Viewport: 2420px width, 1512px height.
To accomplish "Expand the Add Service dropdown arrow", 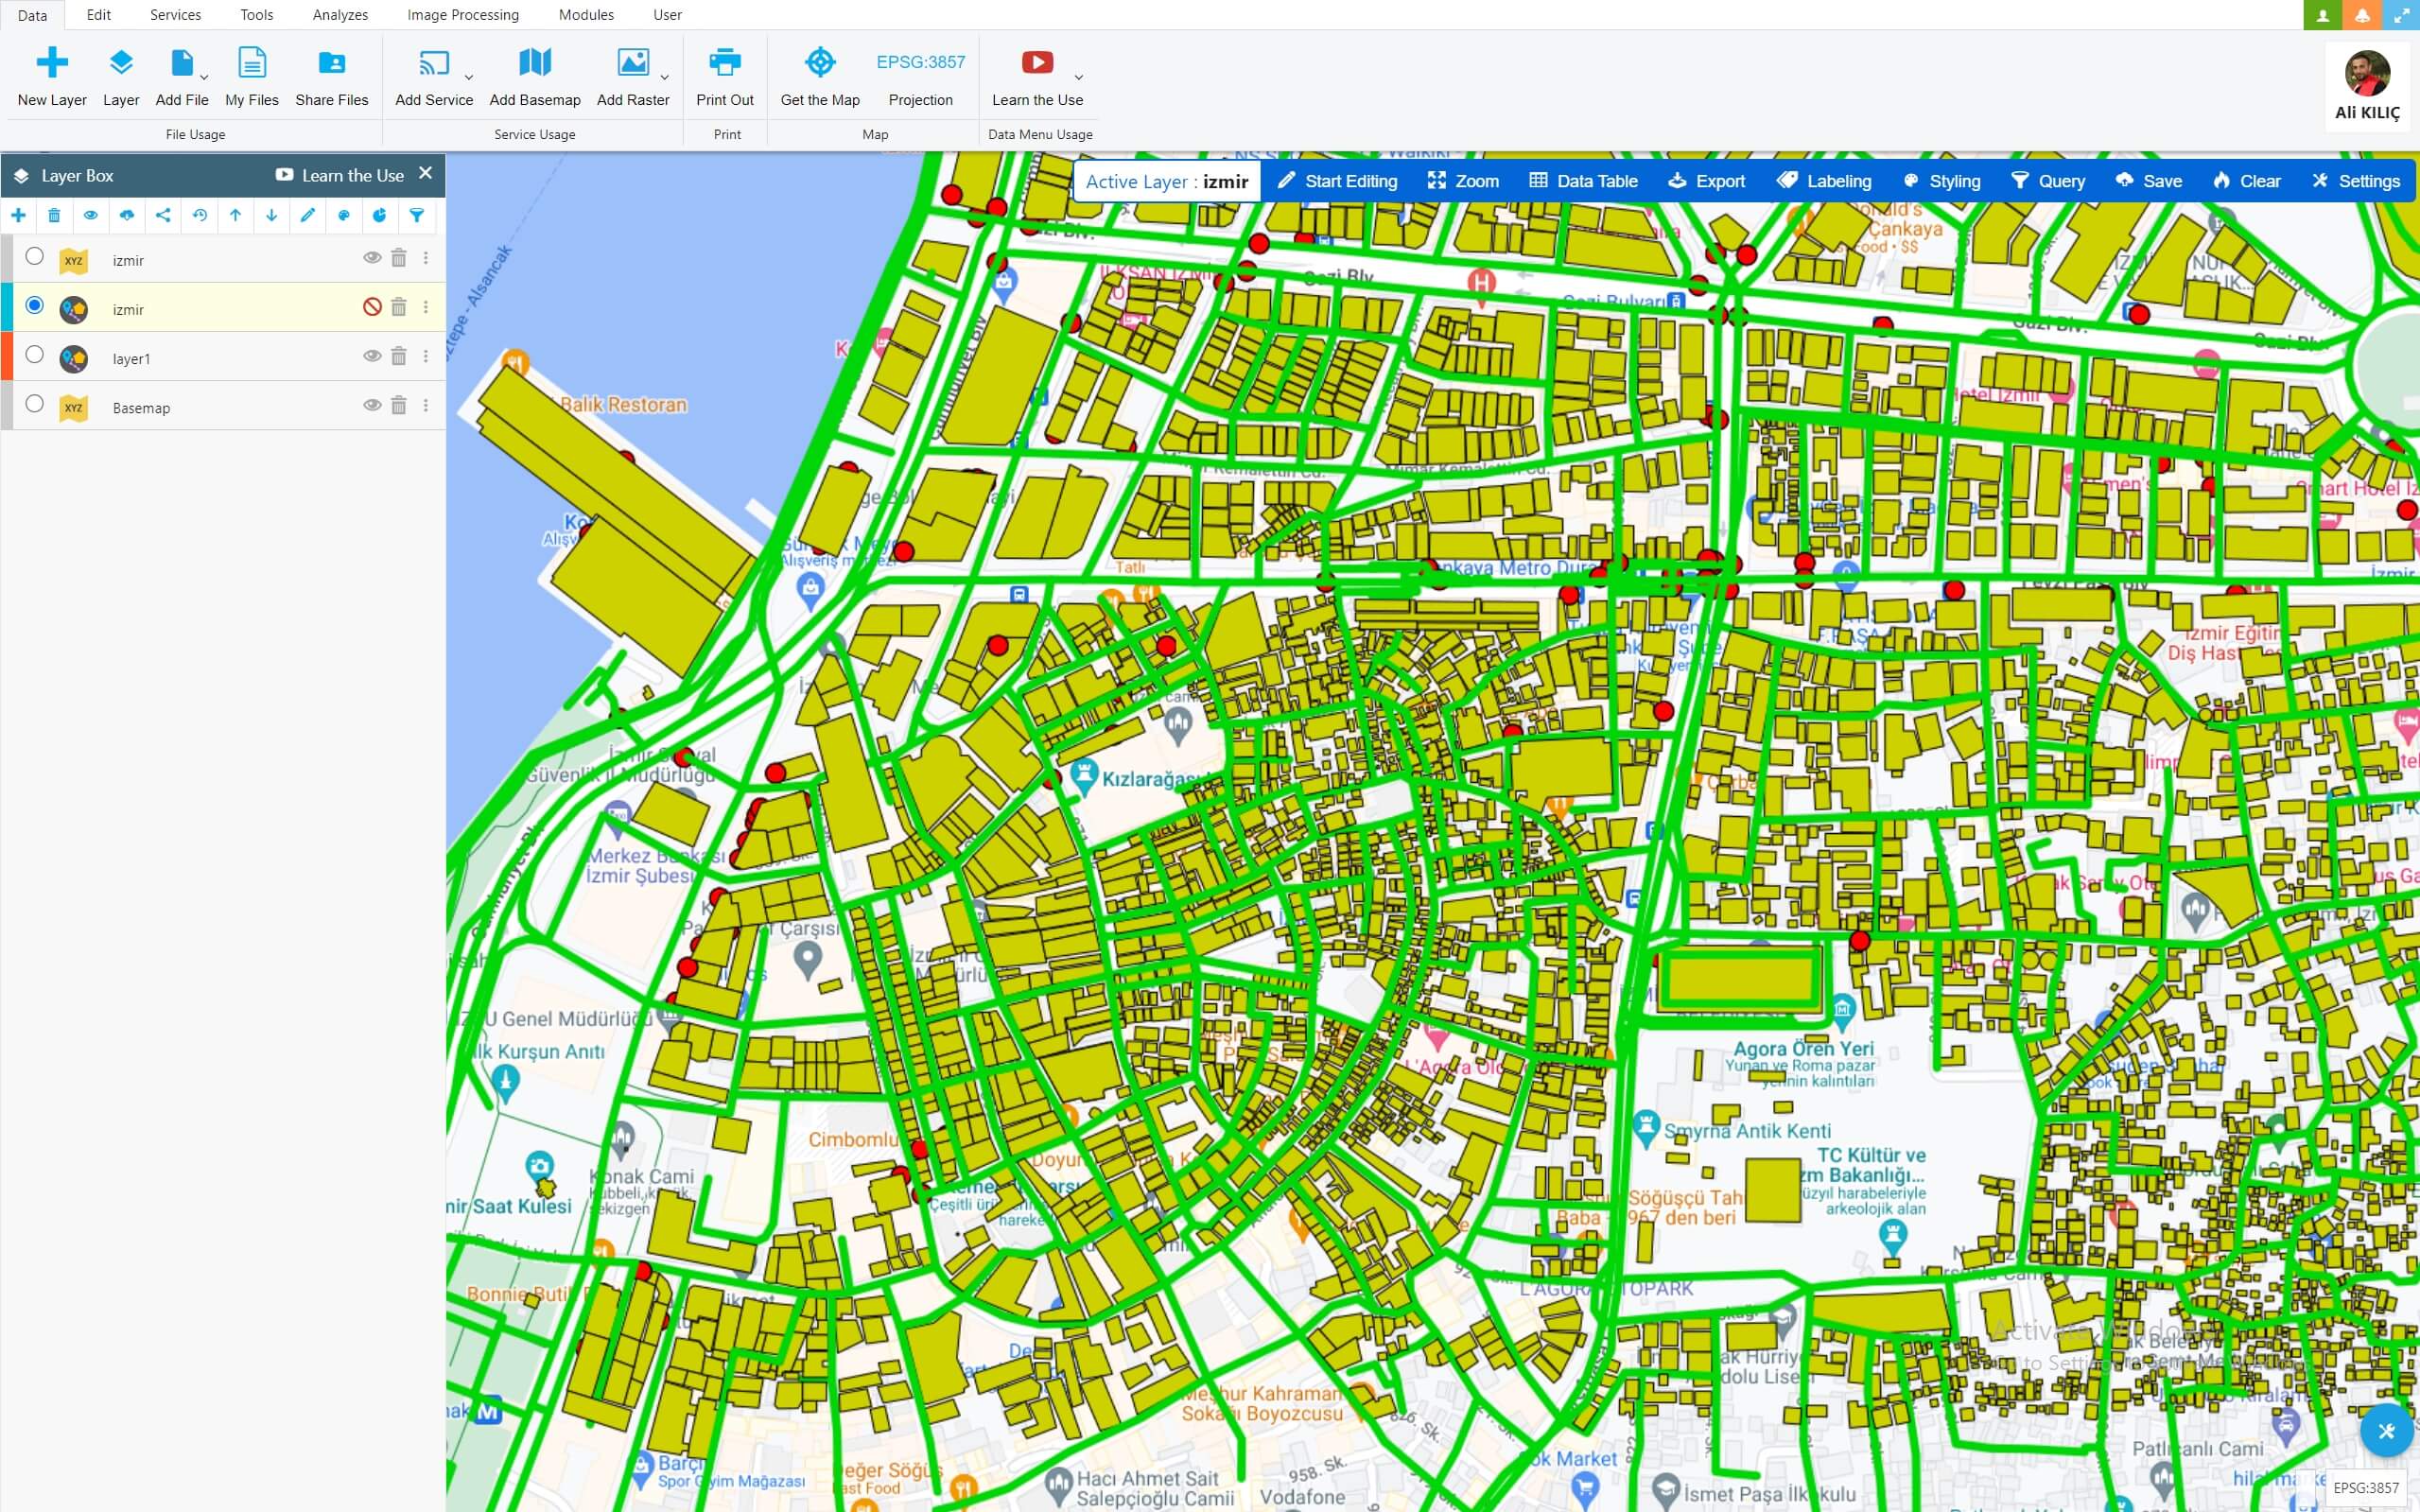I will 469,77.
